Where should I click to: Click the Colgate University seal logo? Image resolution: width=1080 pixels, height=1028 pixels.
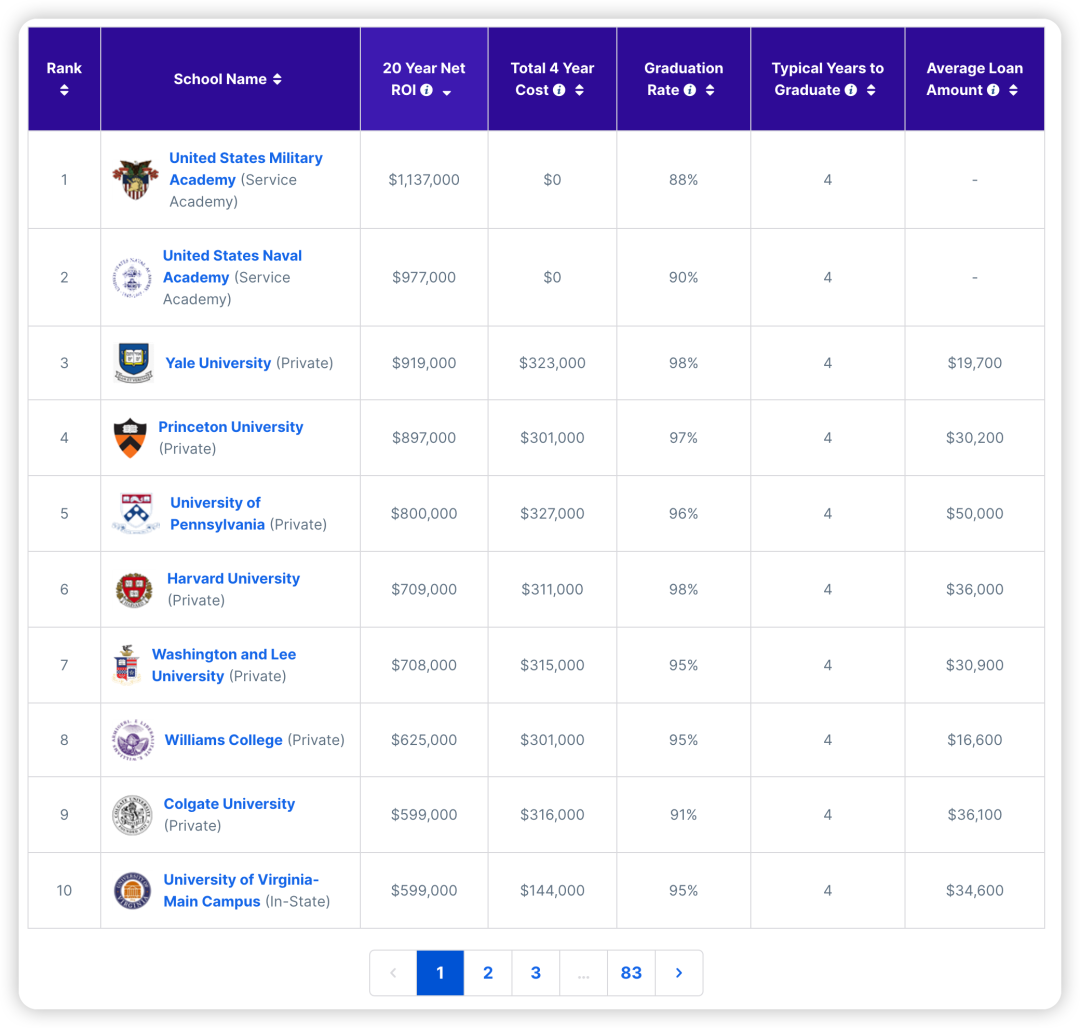pos(132,815)
